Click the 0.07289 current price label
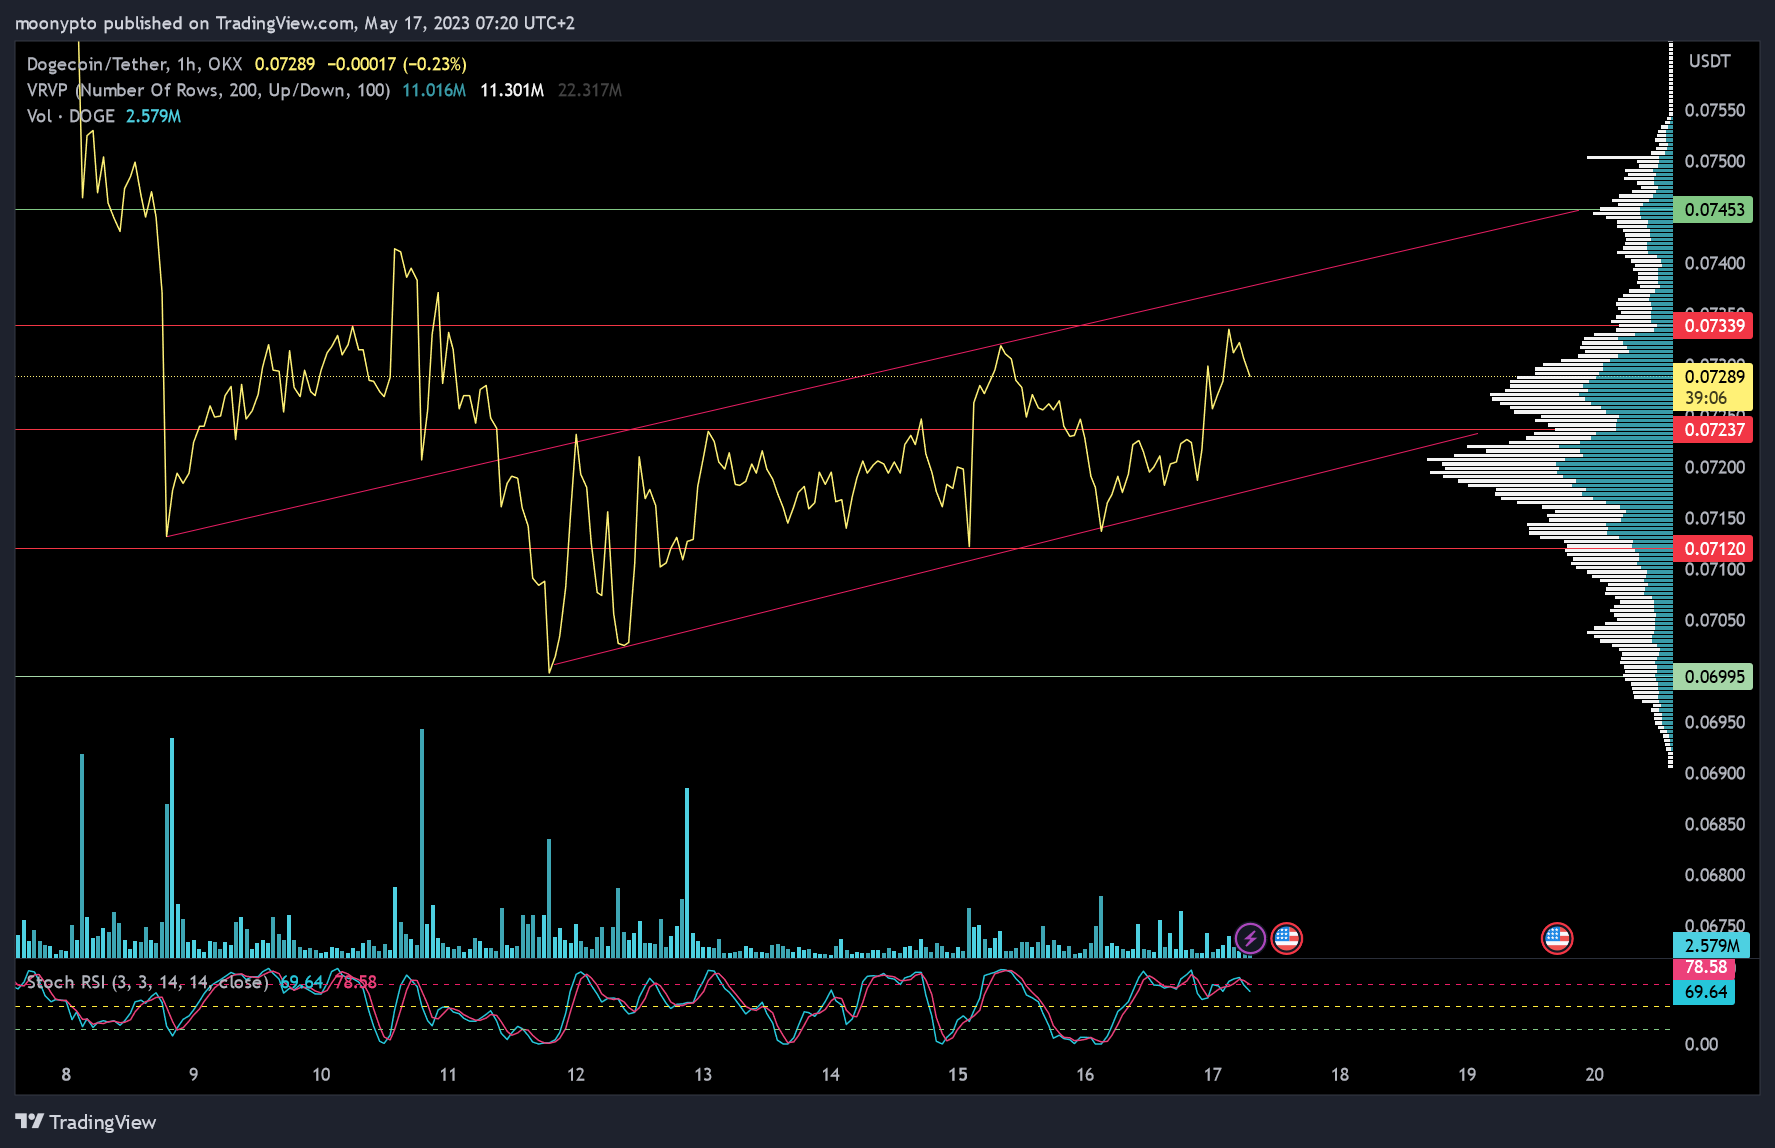 pos(1713,387)
